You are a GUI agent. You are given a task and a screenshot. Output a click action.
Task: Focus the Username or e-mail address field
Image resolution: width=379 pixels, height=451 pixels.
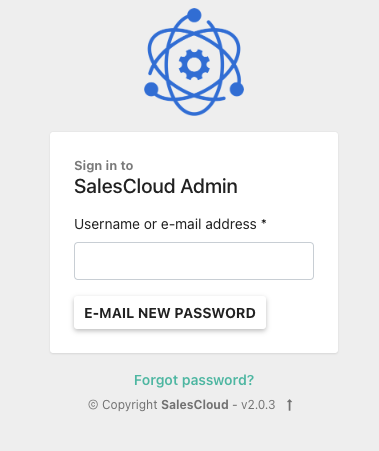point(194,261)
